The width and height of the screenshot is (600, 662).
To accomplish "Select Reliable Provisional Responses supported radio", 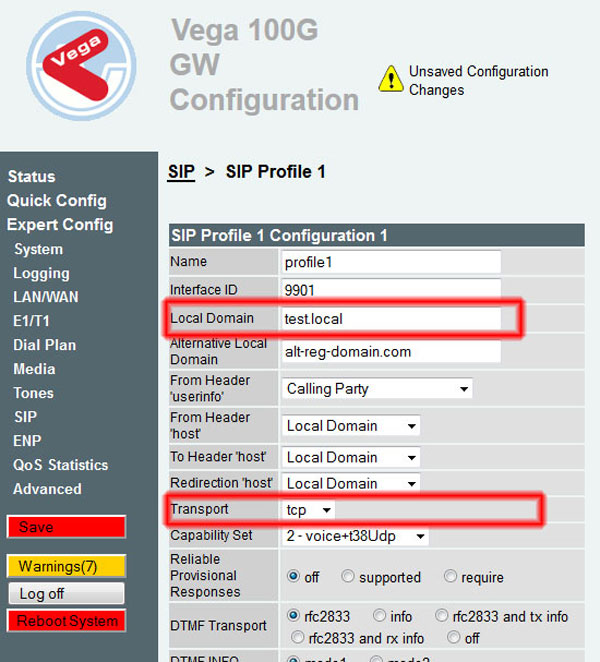I will (x=348, y=576).
